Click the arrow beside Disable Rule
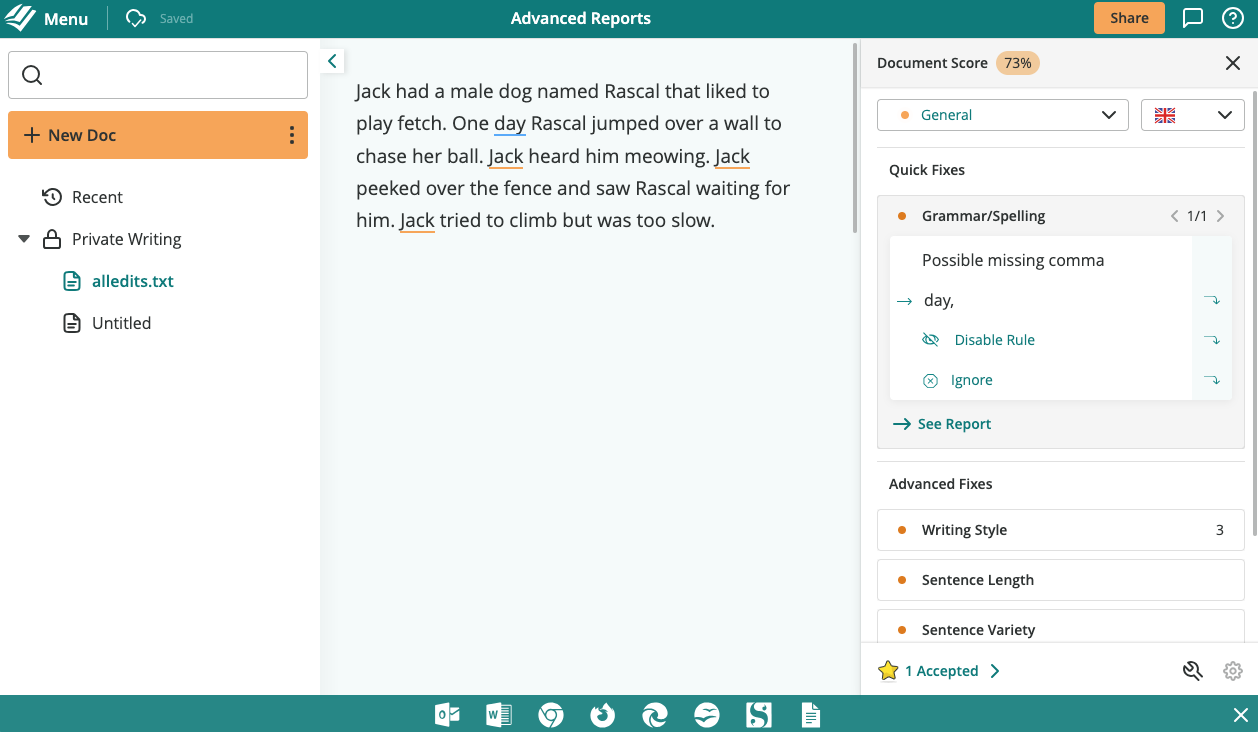The image size is (1258, 732). coord(1212,340)
